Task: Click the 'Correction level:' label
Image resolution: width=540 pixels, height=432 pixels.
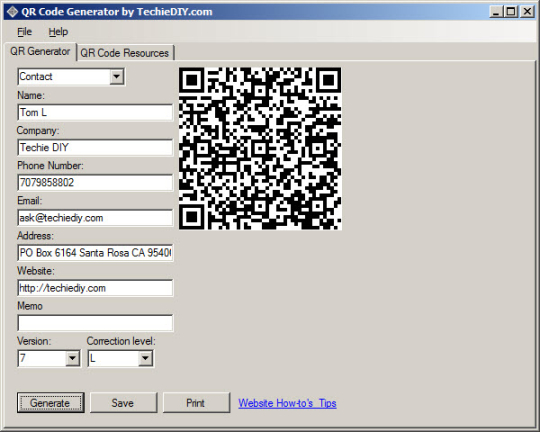Action: click(121, 341)
